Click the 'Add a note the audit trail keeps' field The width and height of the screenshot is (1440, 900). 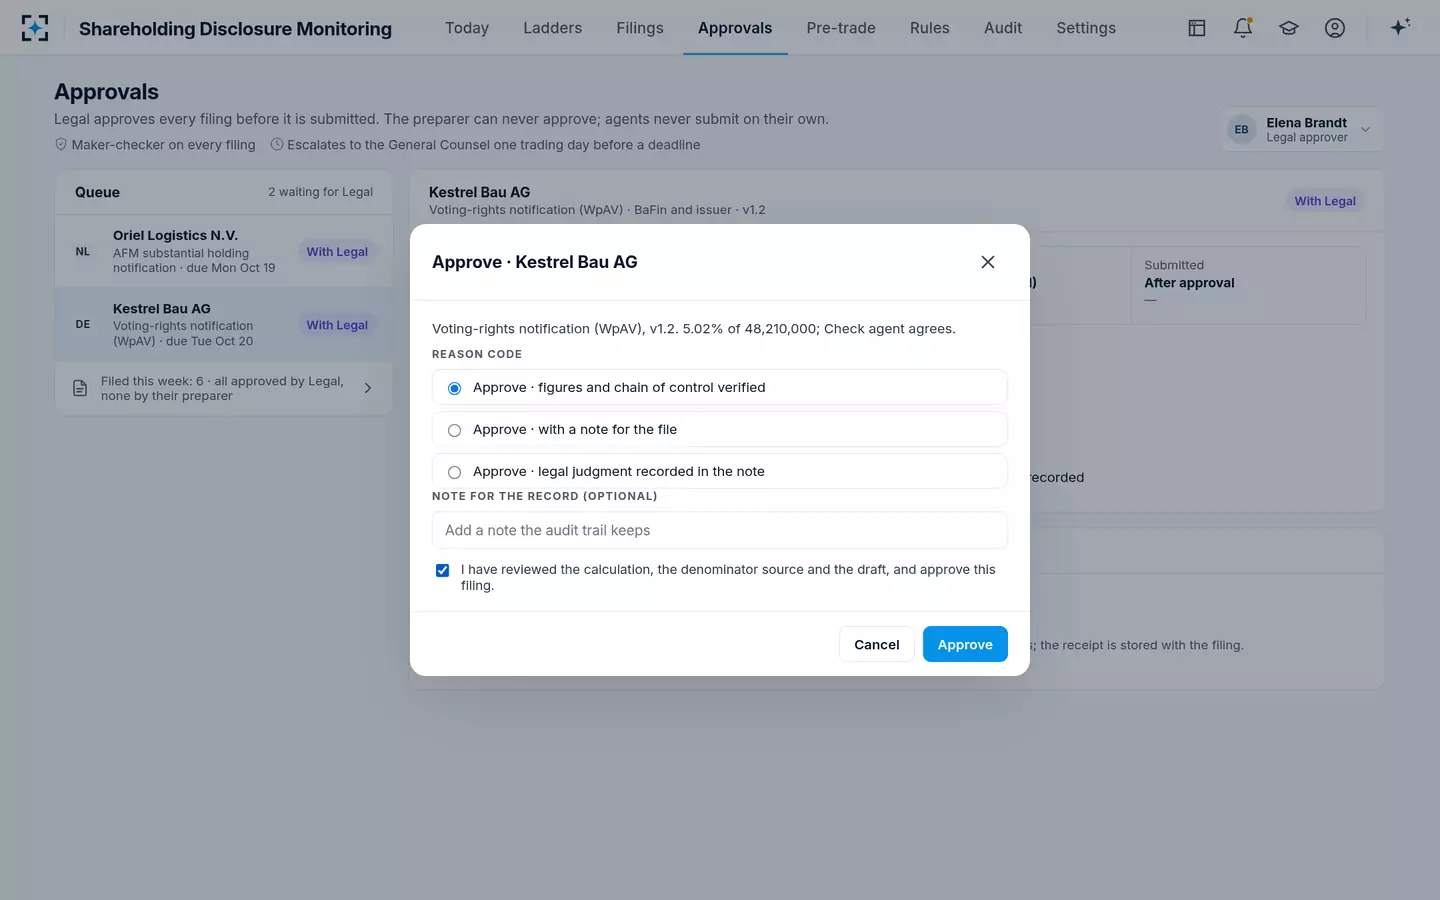coord(719,530)
